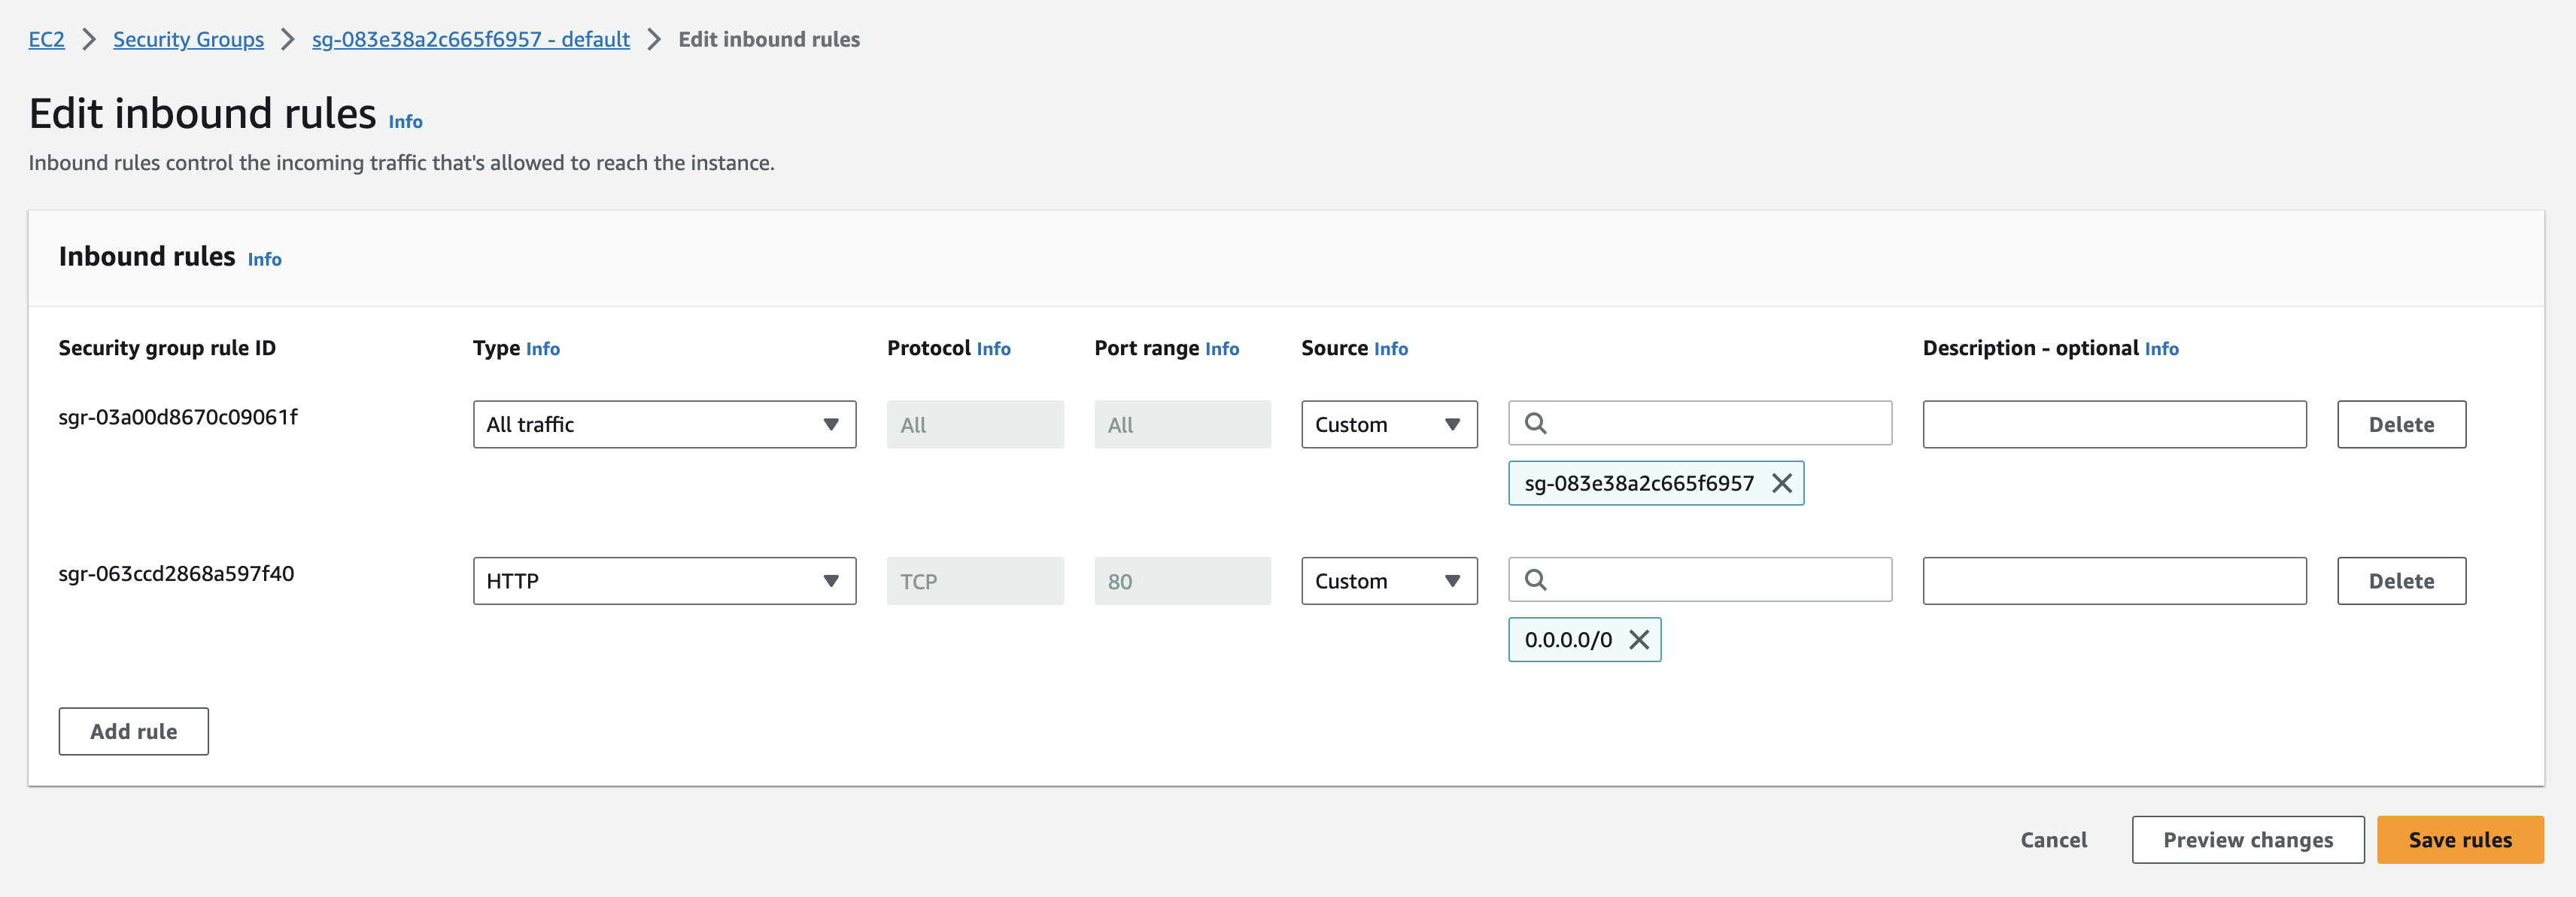Navigate to Security Groups breadcrumb
2576x897 pixels.
pyautogui.click(x=188, y=40)
